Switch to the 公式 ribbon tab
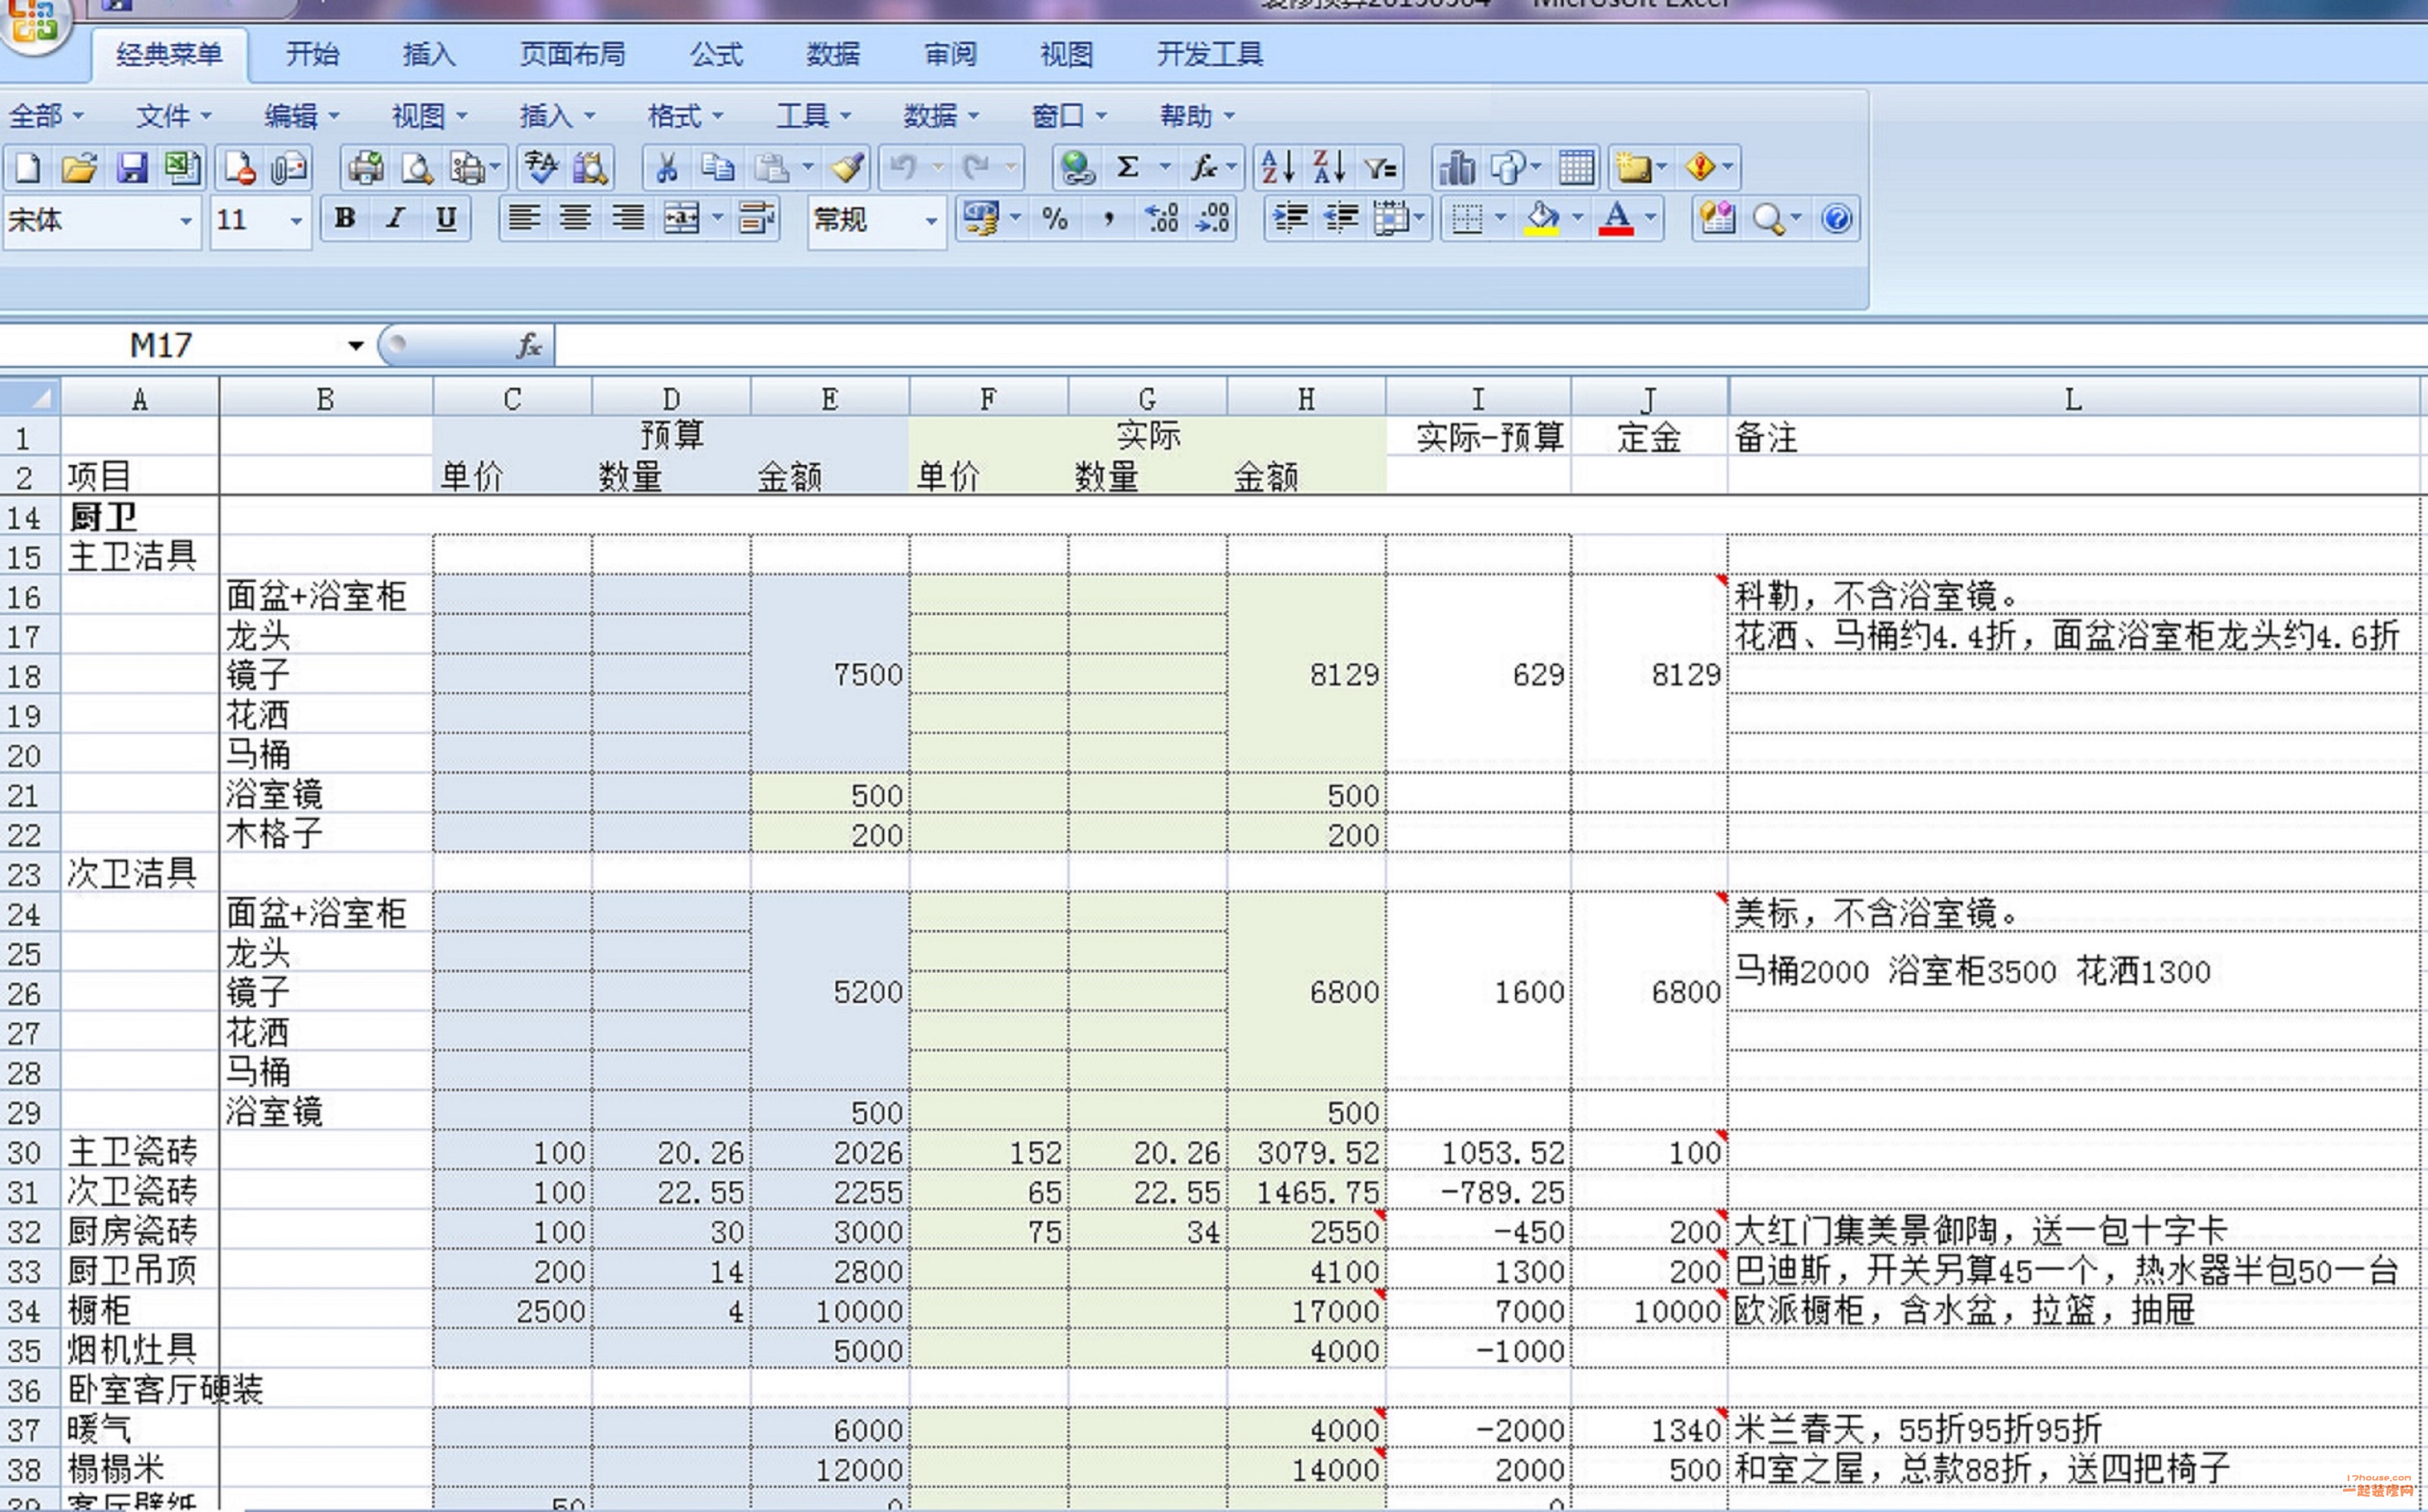The width and height of the screenshot is (2428, 1512). coord(716,54)
